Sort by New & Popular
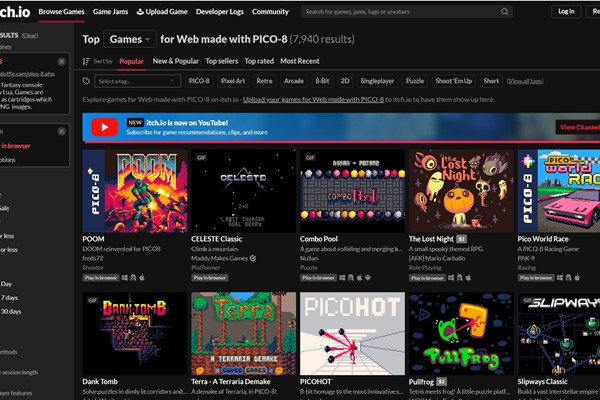This screenshot has width=600, height=400. tap(176, 61)
